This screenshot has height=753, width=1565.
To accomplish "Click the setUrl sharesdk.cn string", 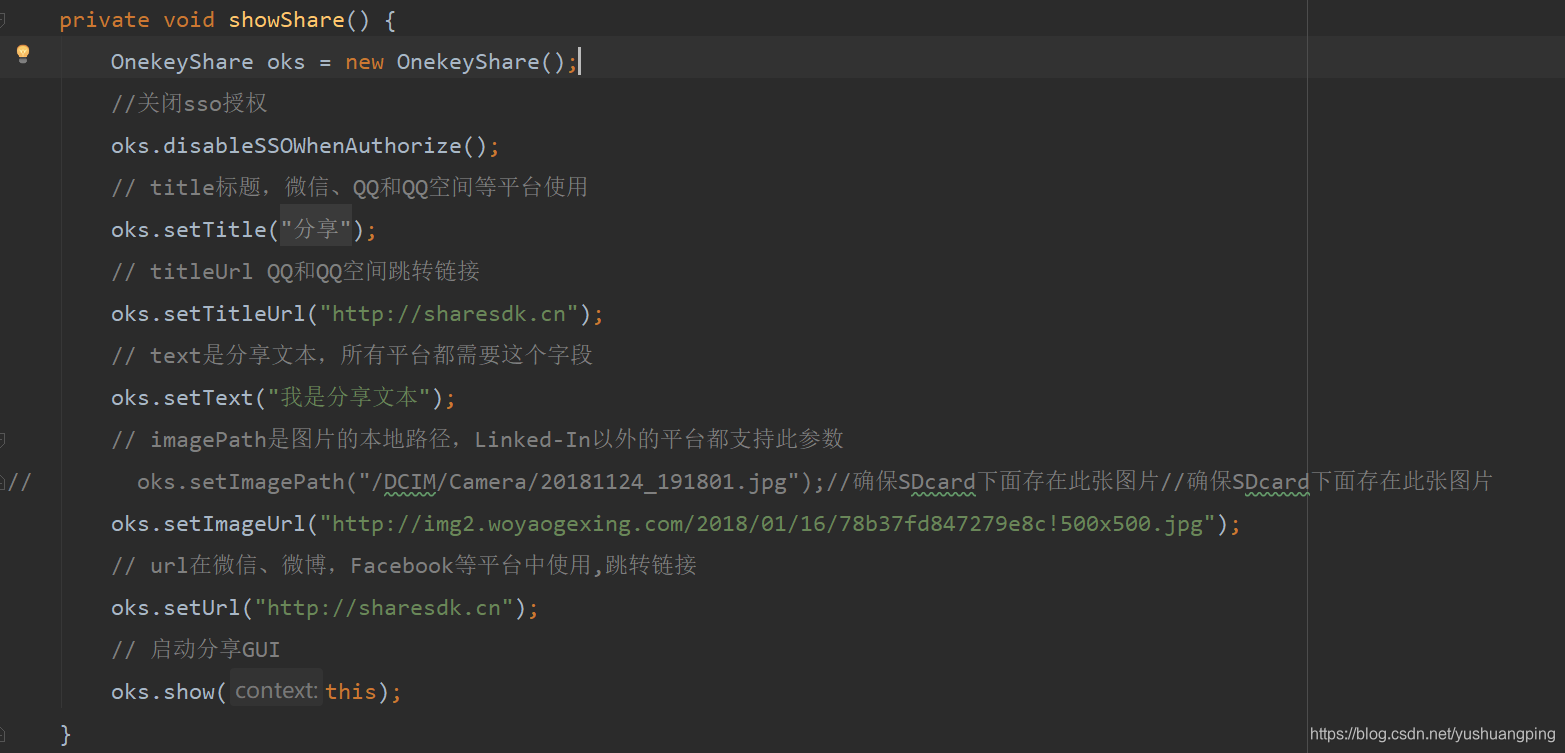I will click(x=384, y=608).
